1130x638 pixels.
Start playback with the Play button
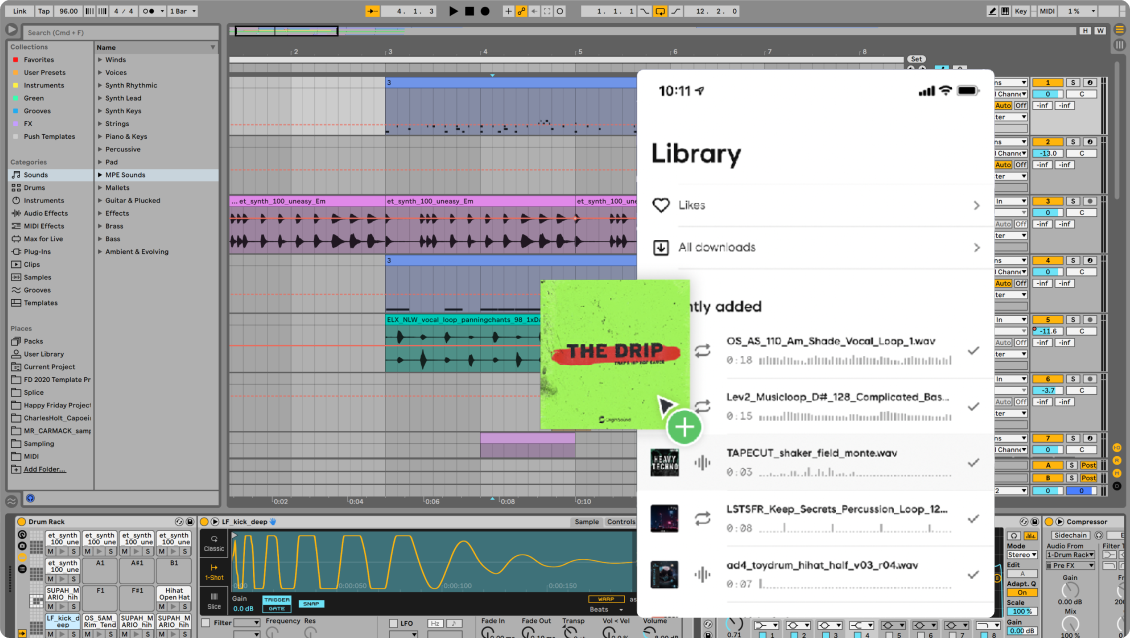[453, 11]
